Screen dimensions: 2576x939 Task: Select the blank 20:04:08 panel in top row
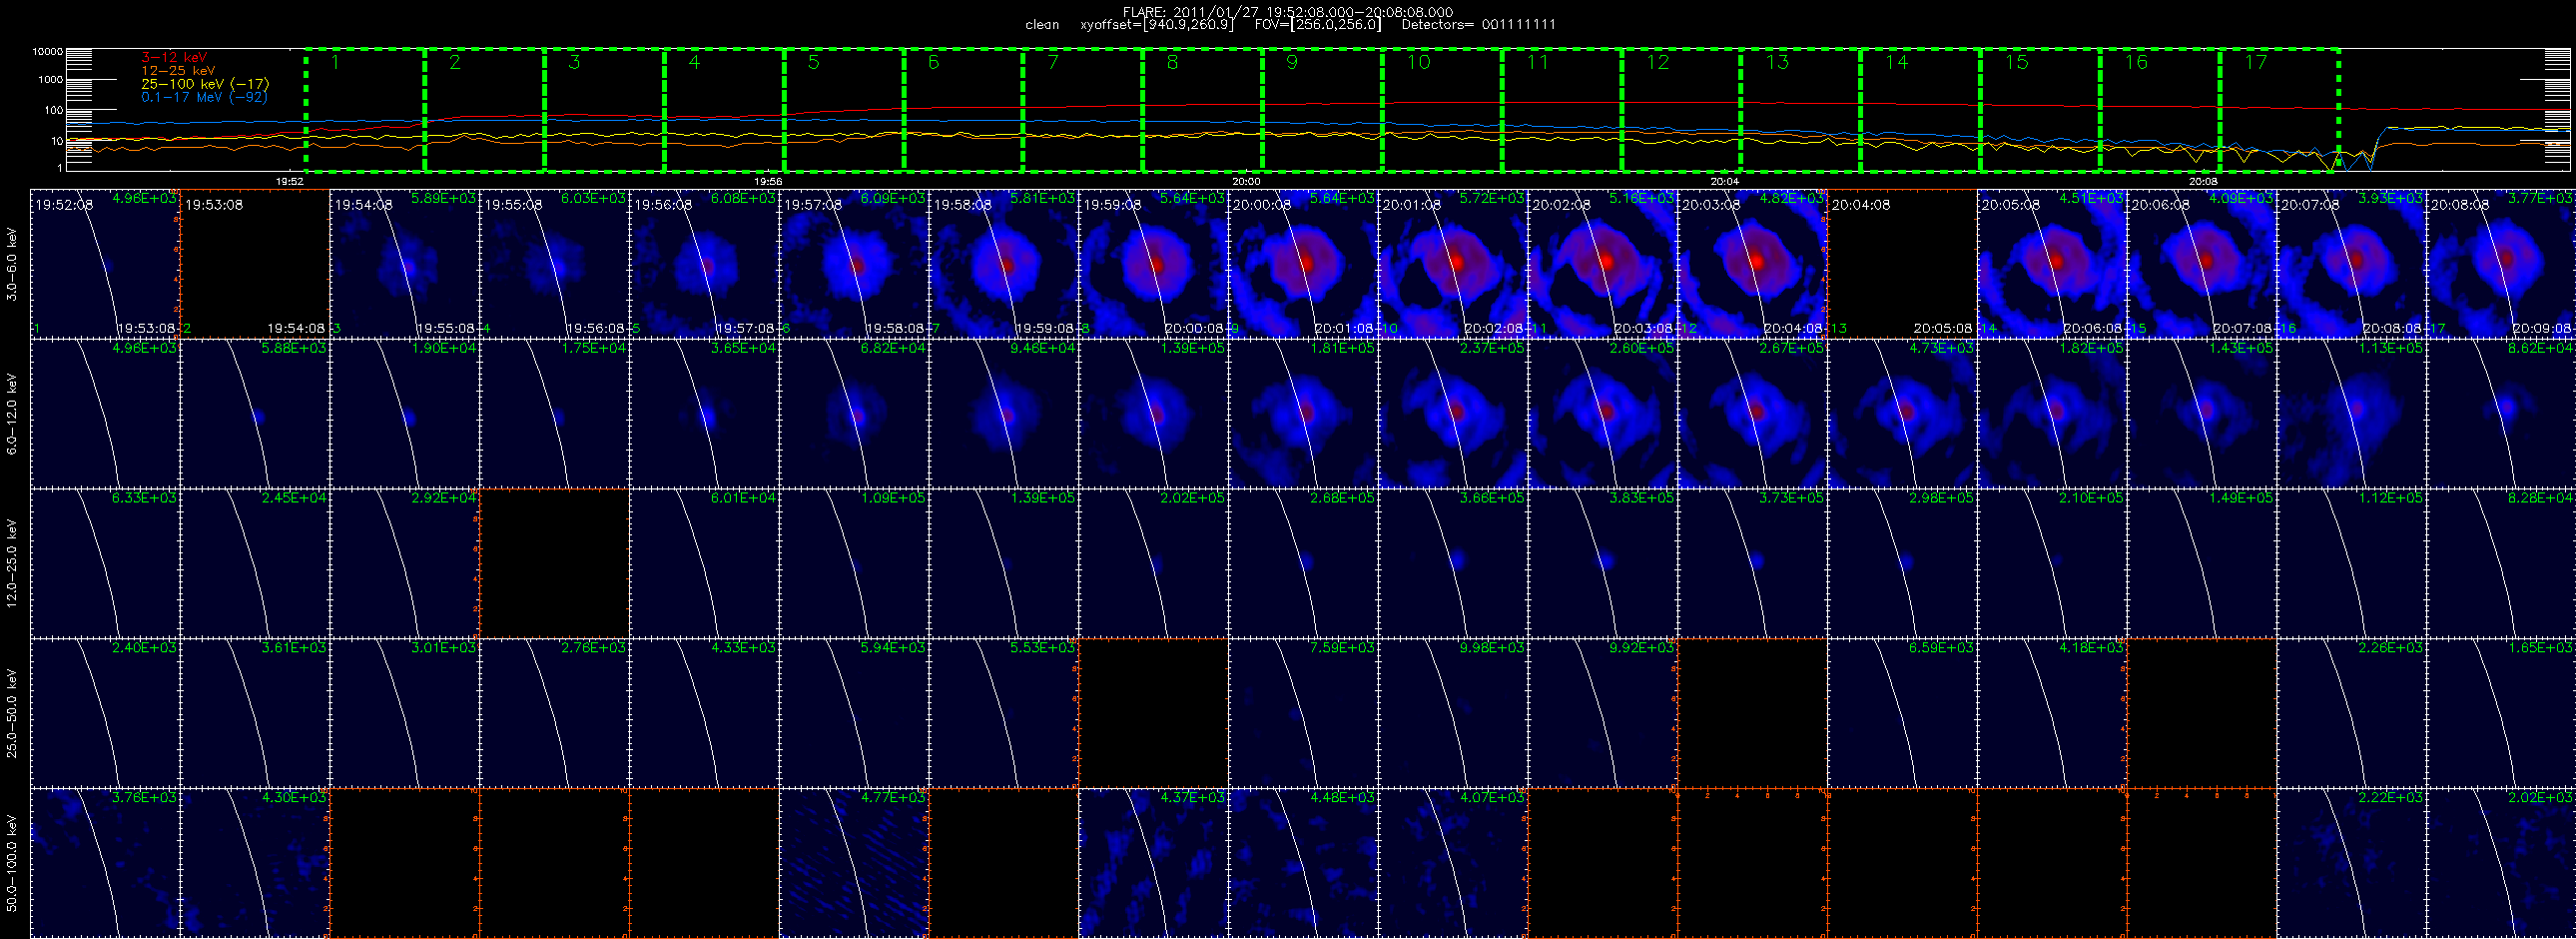[x=1903, y=264]
